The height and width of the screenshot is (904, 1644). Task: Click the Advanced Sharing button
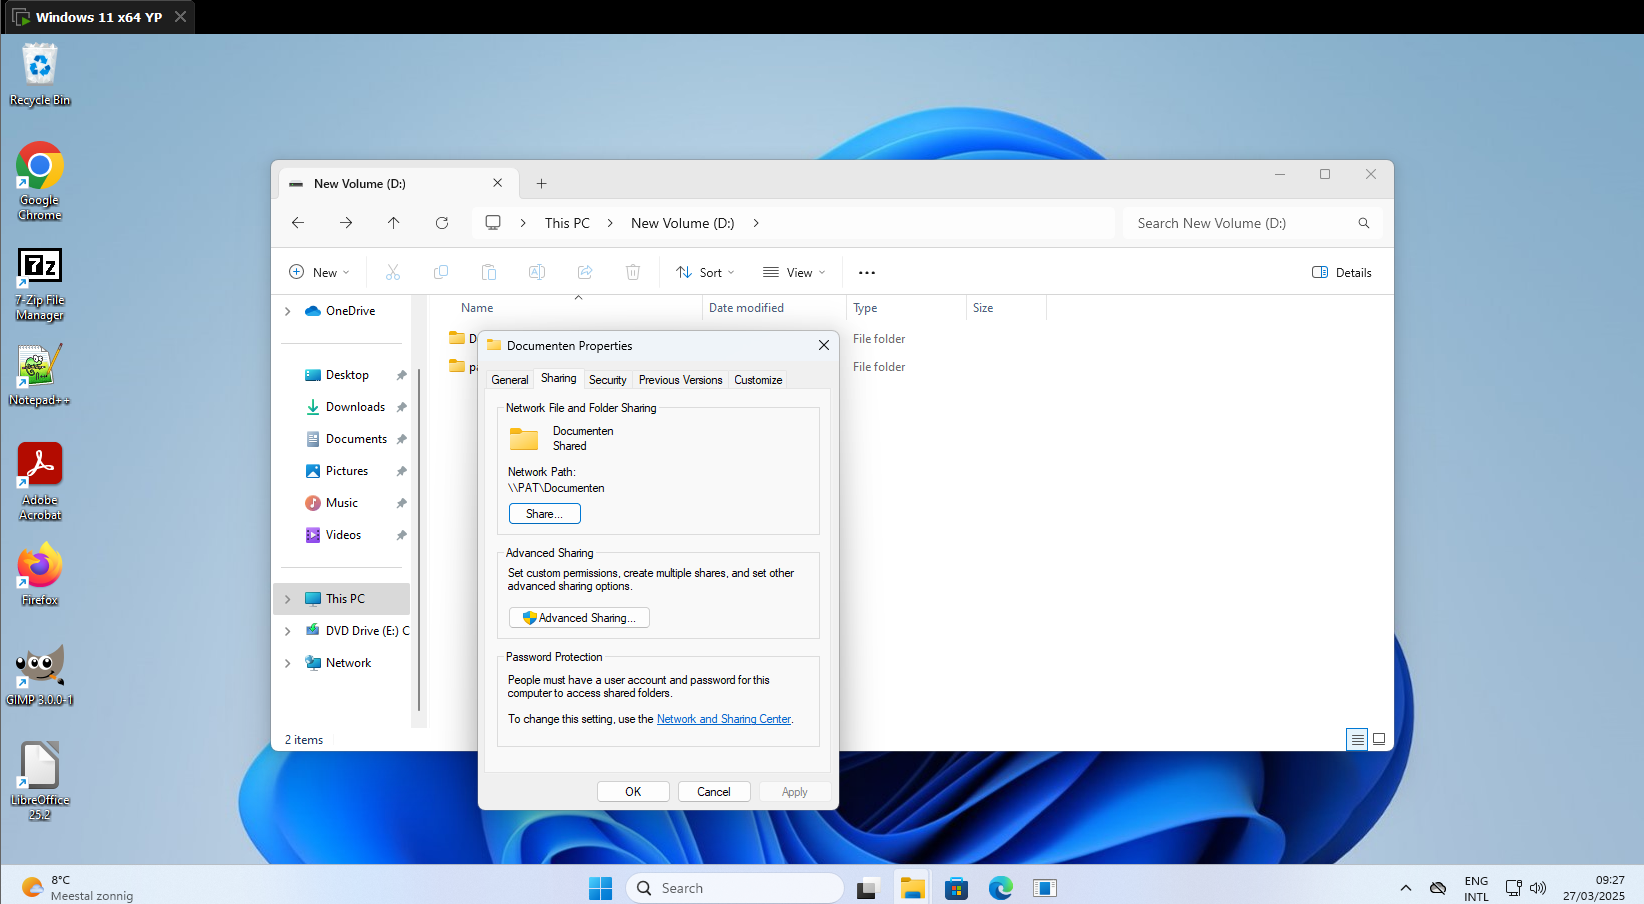click(x=579, y=618)
